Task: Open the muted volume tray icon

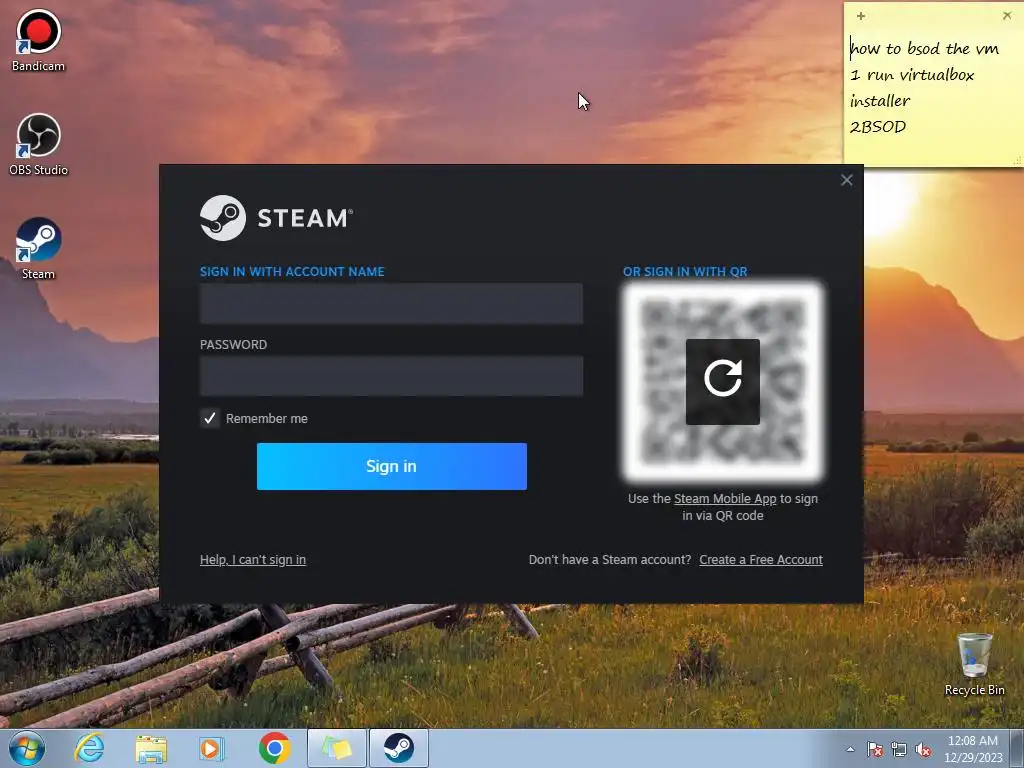Action: pos(923,750)
